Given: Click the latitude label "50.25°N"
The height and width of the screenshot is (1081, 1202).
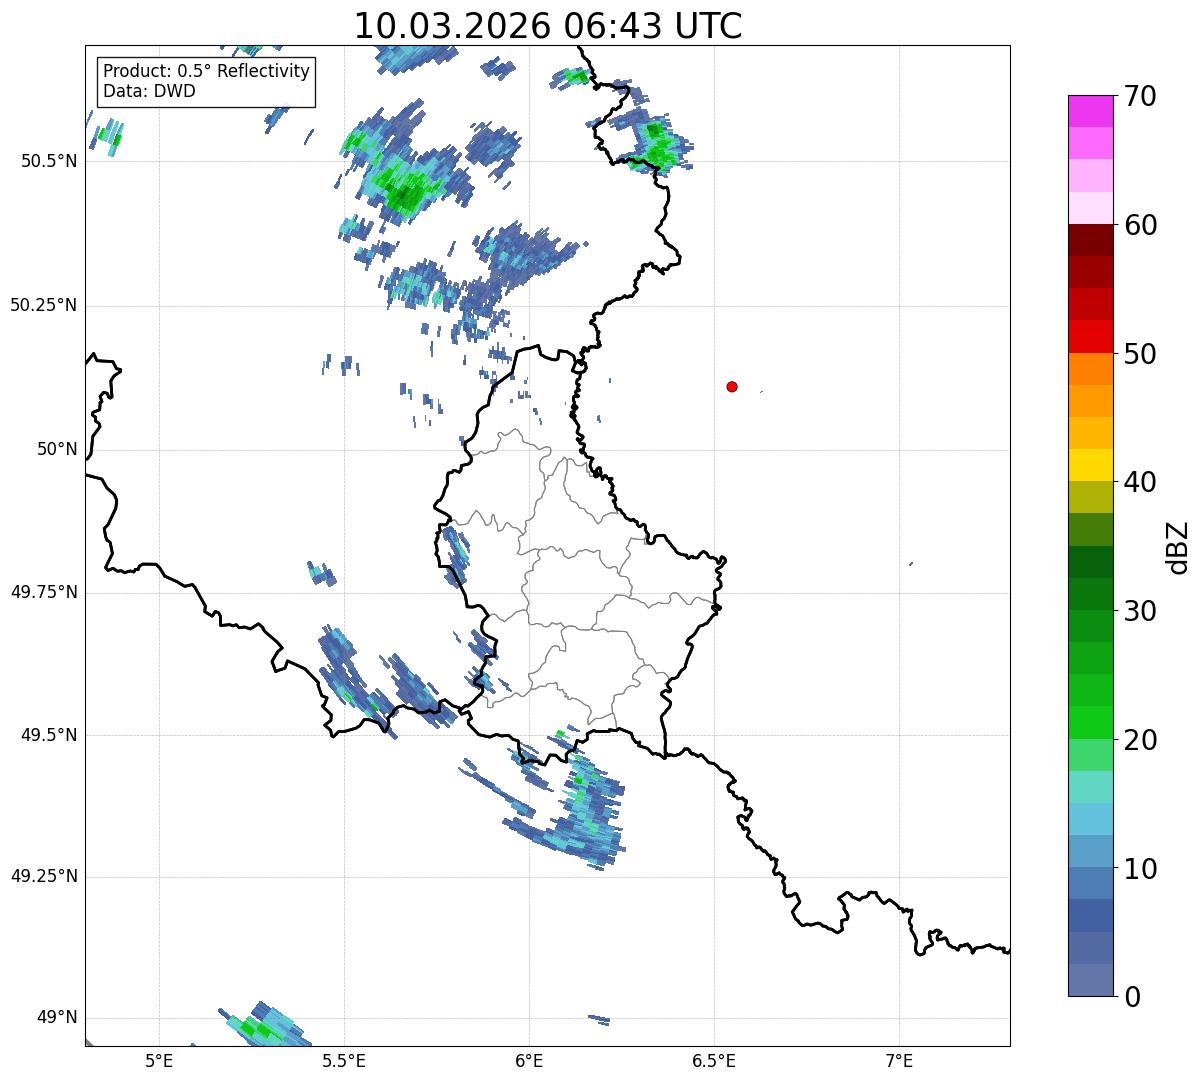Looking at the screenshot, I should point(44,305).
